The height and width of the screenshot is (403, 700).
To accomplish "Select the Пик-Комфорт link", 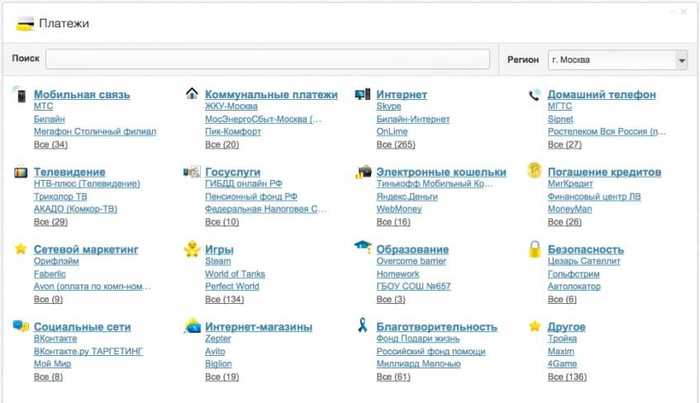I will point(233,132).
